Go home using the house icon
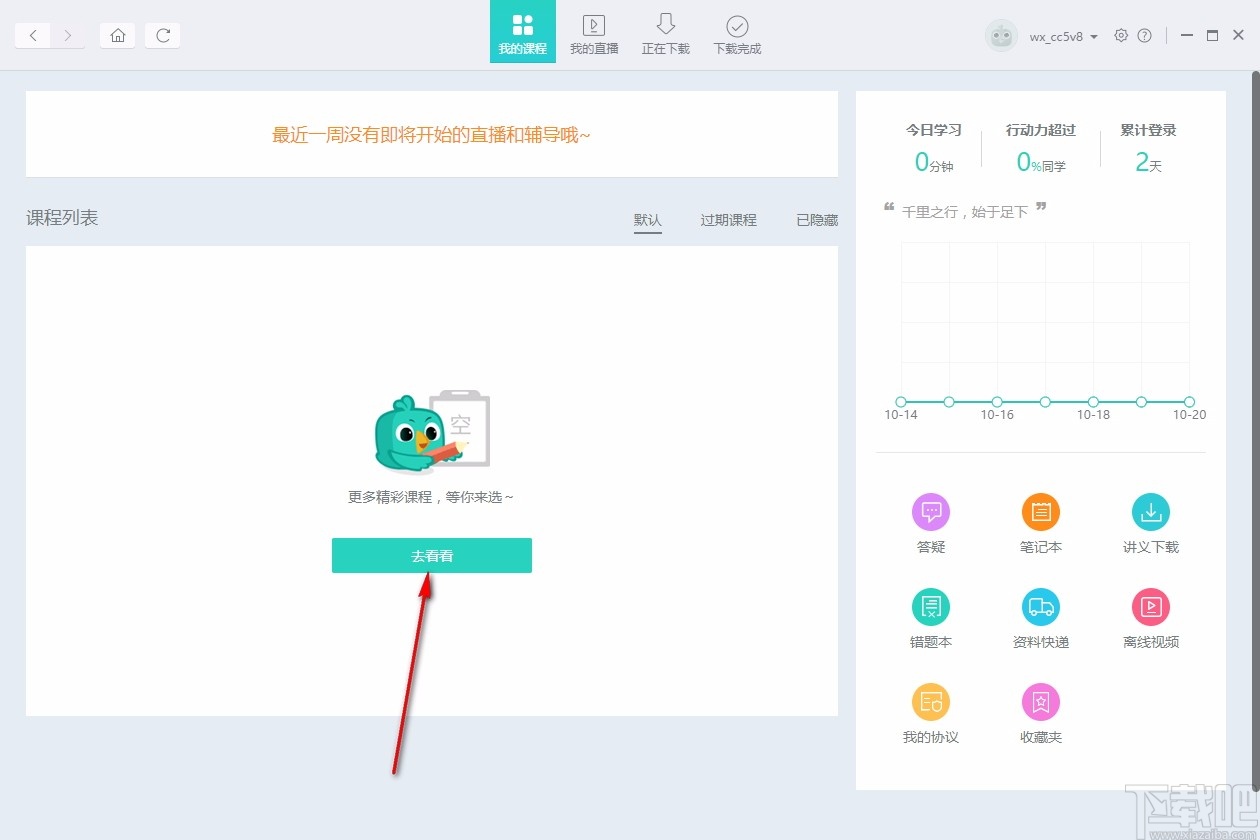Viewport: 1260px width, 840px height. 117,35
